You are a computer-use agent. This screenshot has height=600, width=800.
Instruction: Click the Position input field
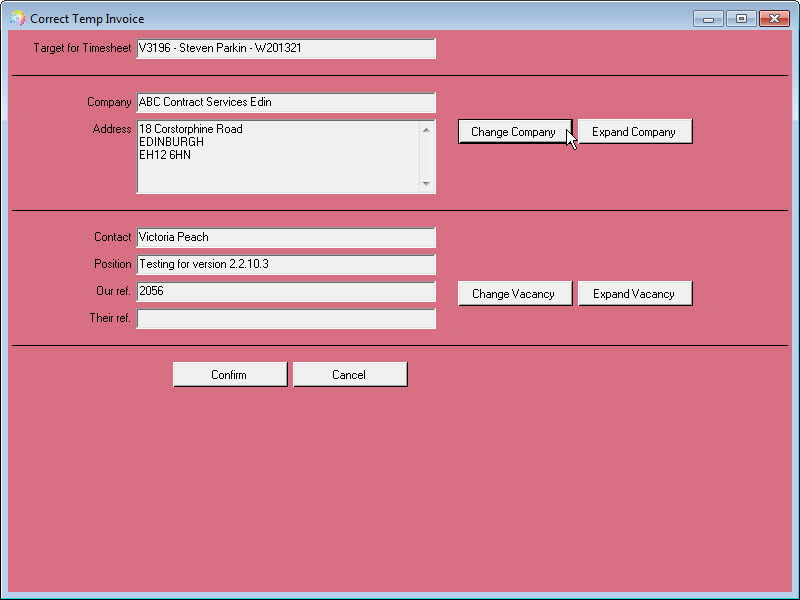click(286, 264)
